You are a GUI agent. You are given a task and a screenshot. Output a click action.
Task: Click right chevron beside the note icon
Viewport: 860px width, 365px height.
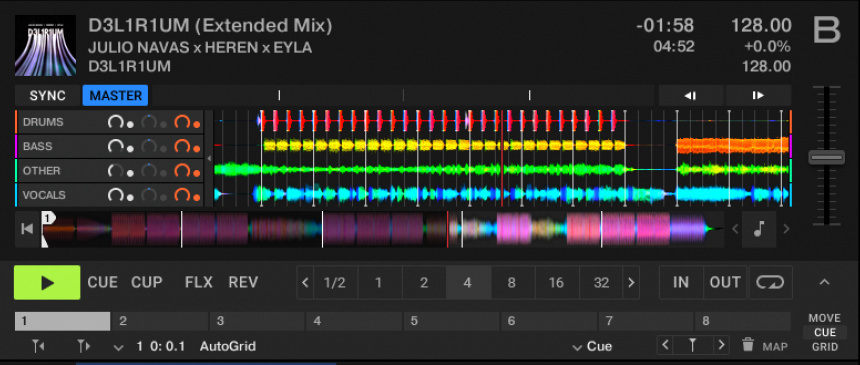tap(786, 229)
